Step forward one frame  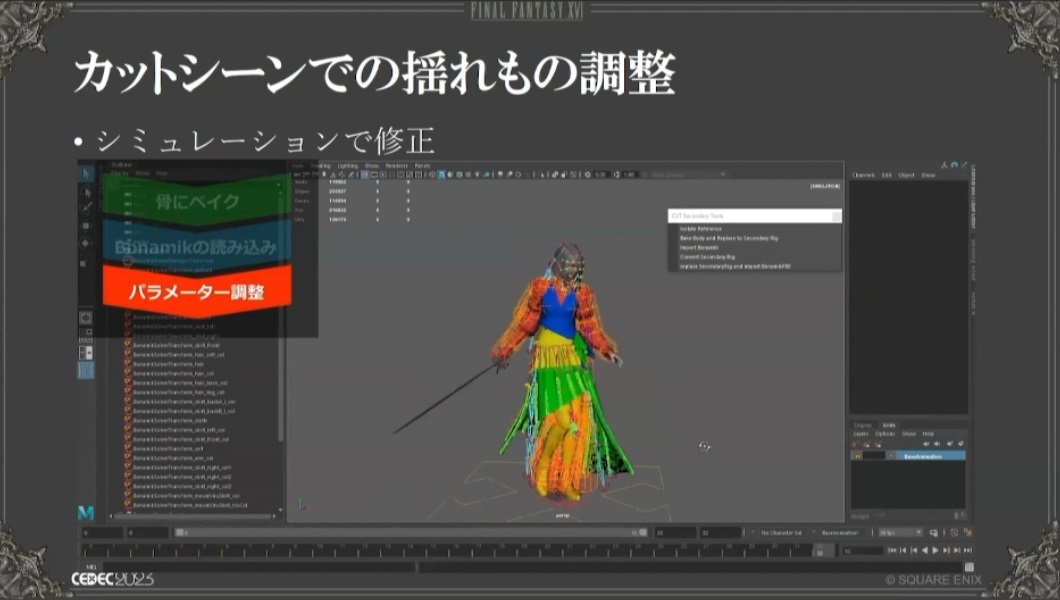(957, 551)
